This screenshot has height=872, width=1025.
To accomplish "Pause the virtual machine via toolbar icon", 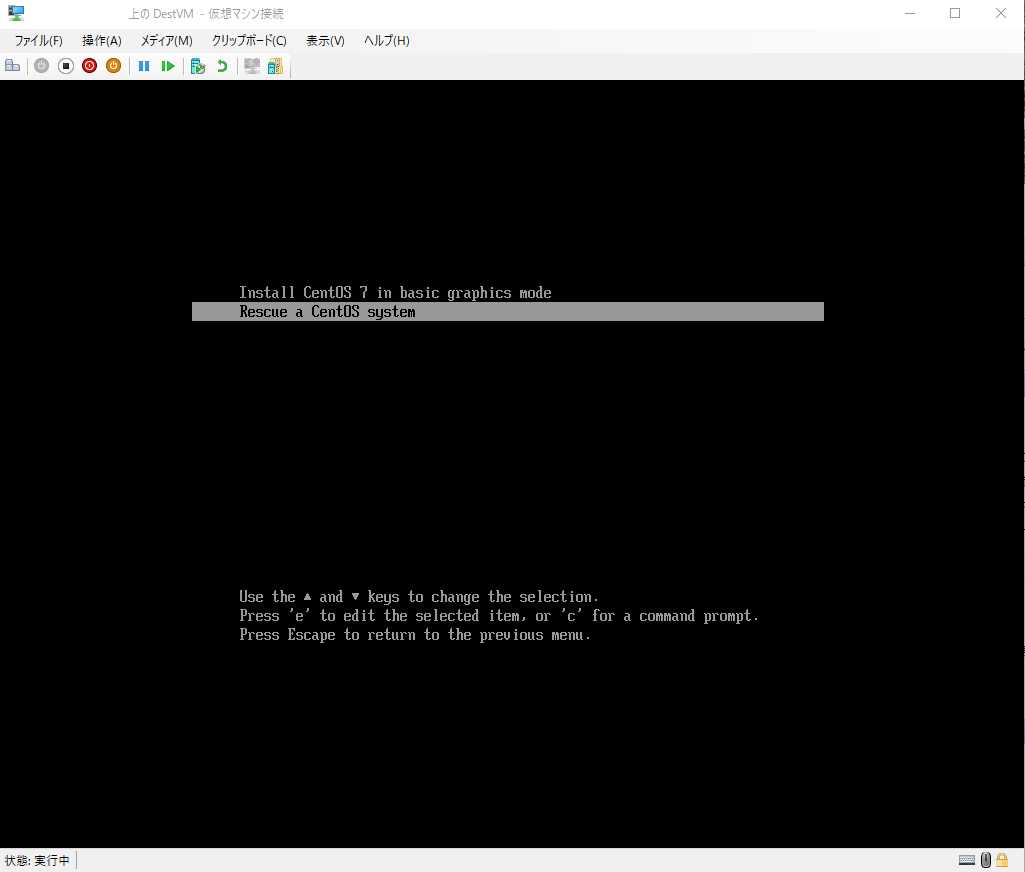I will point(144,65).
